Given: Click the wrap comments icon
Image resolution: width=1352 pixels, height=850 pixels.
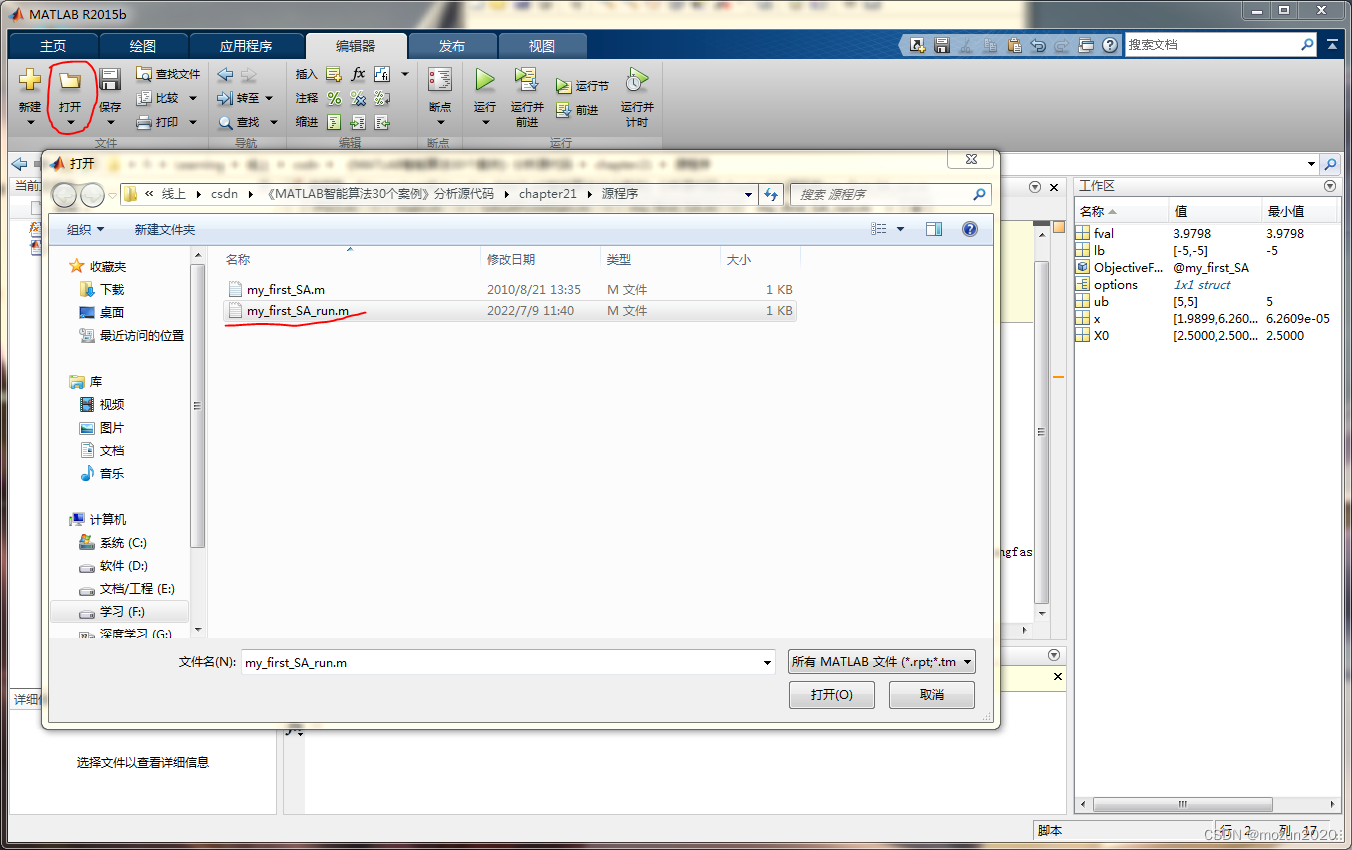Looking at the screenshot, I should (382, 98).
